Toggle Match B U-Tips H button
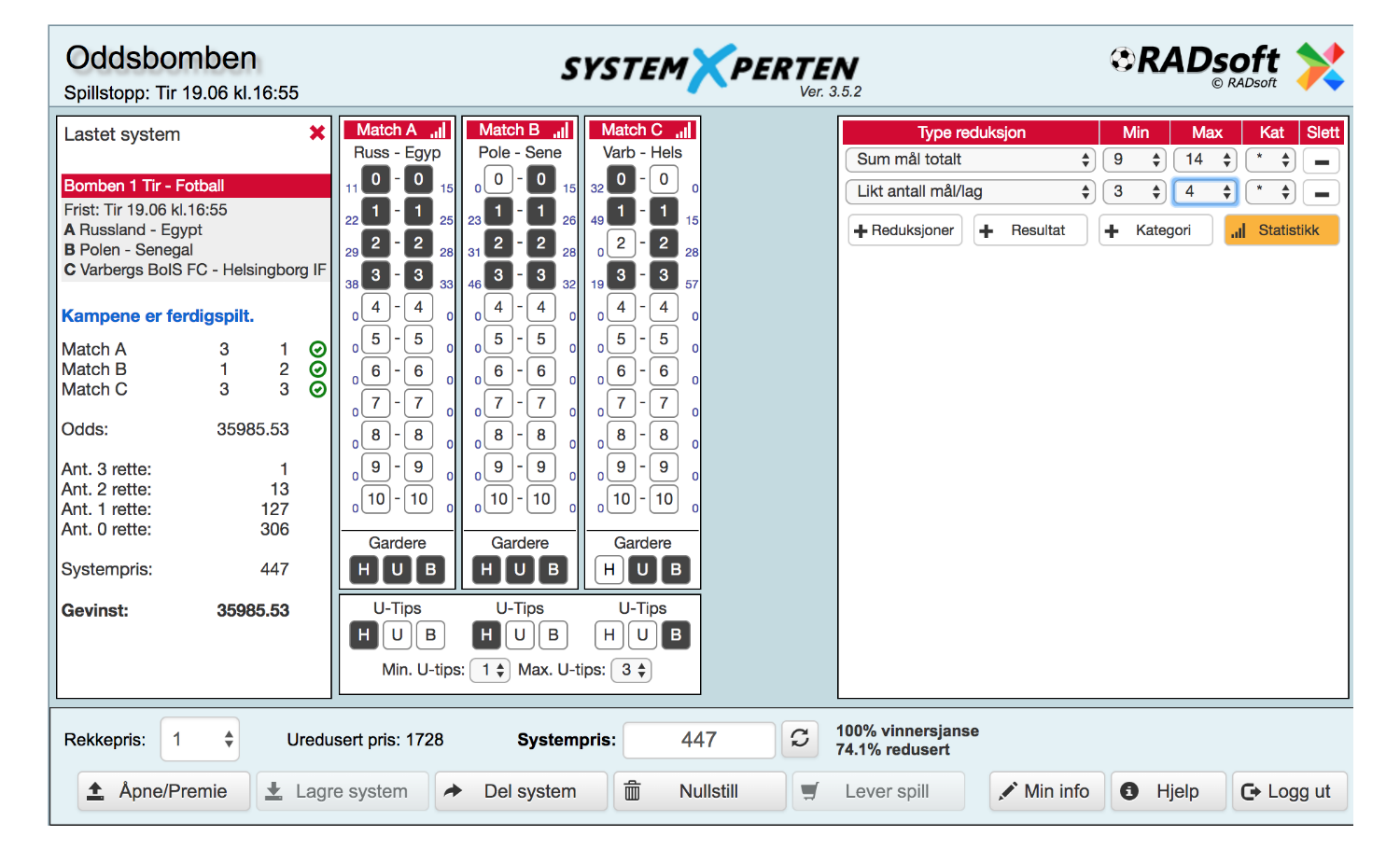This screenshot has width=1400, height=849. [x=487, y=634]
